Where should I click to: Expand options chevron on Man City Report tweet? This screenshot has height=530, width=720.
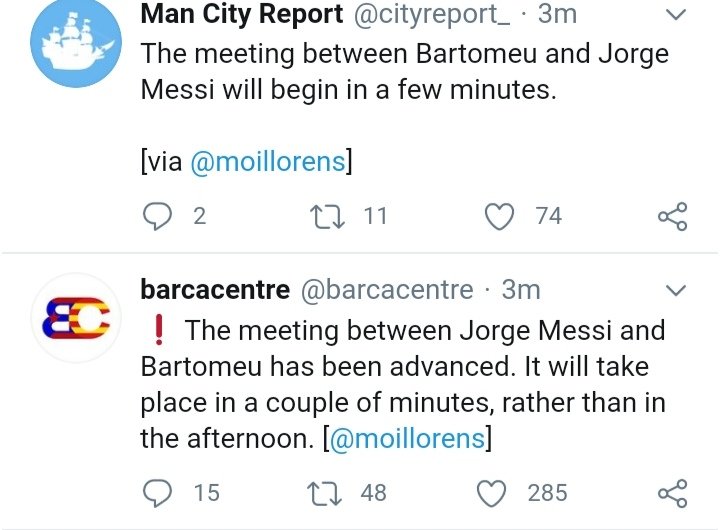click(x=675, y=15)
